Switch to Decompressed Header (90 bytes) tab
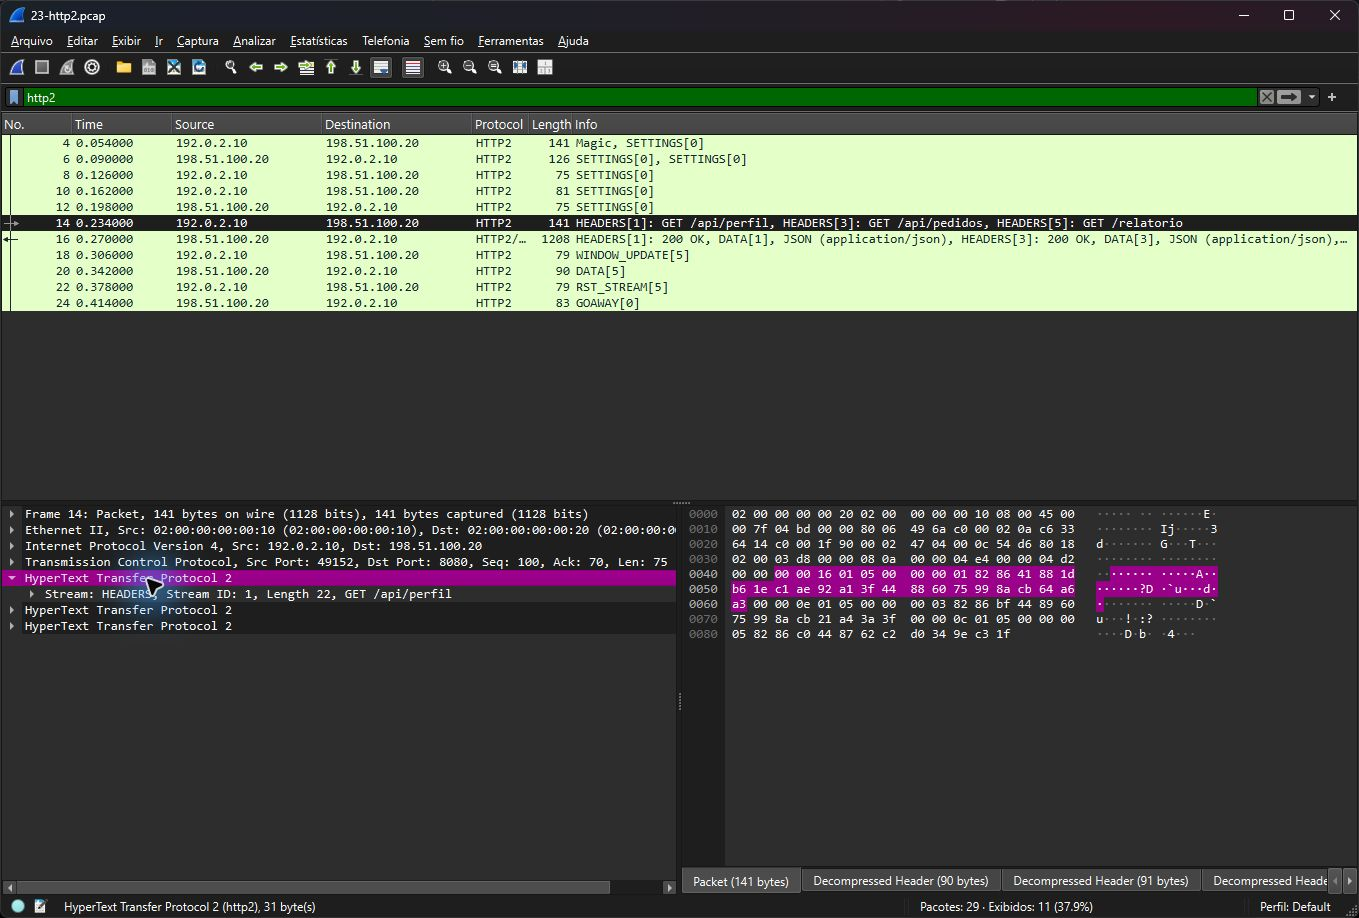The height and width of the screenshot is (918, 1359). click(x=900, y=881)
